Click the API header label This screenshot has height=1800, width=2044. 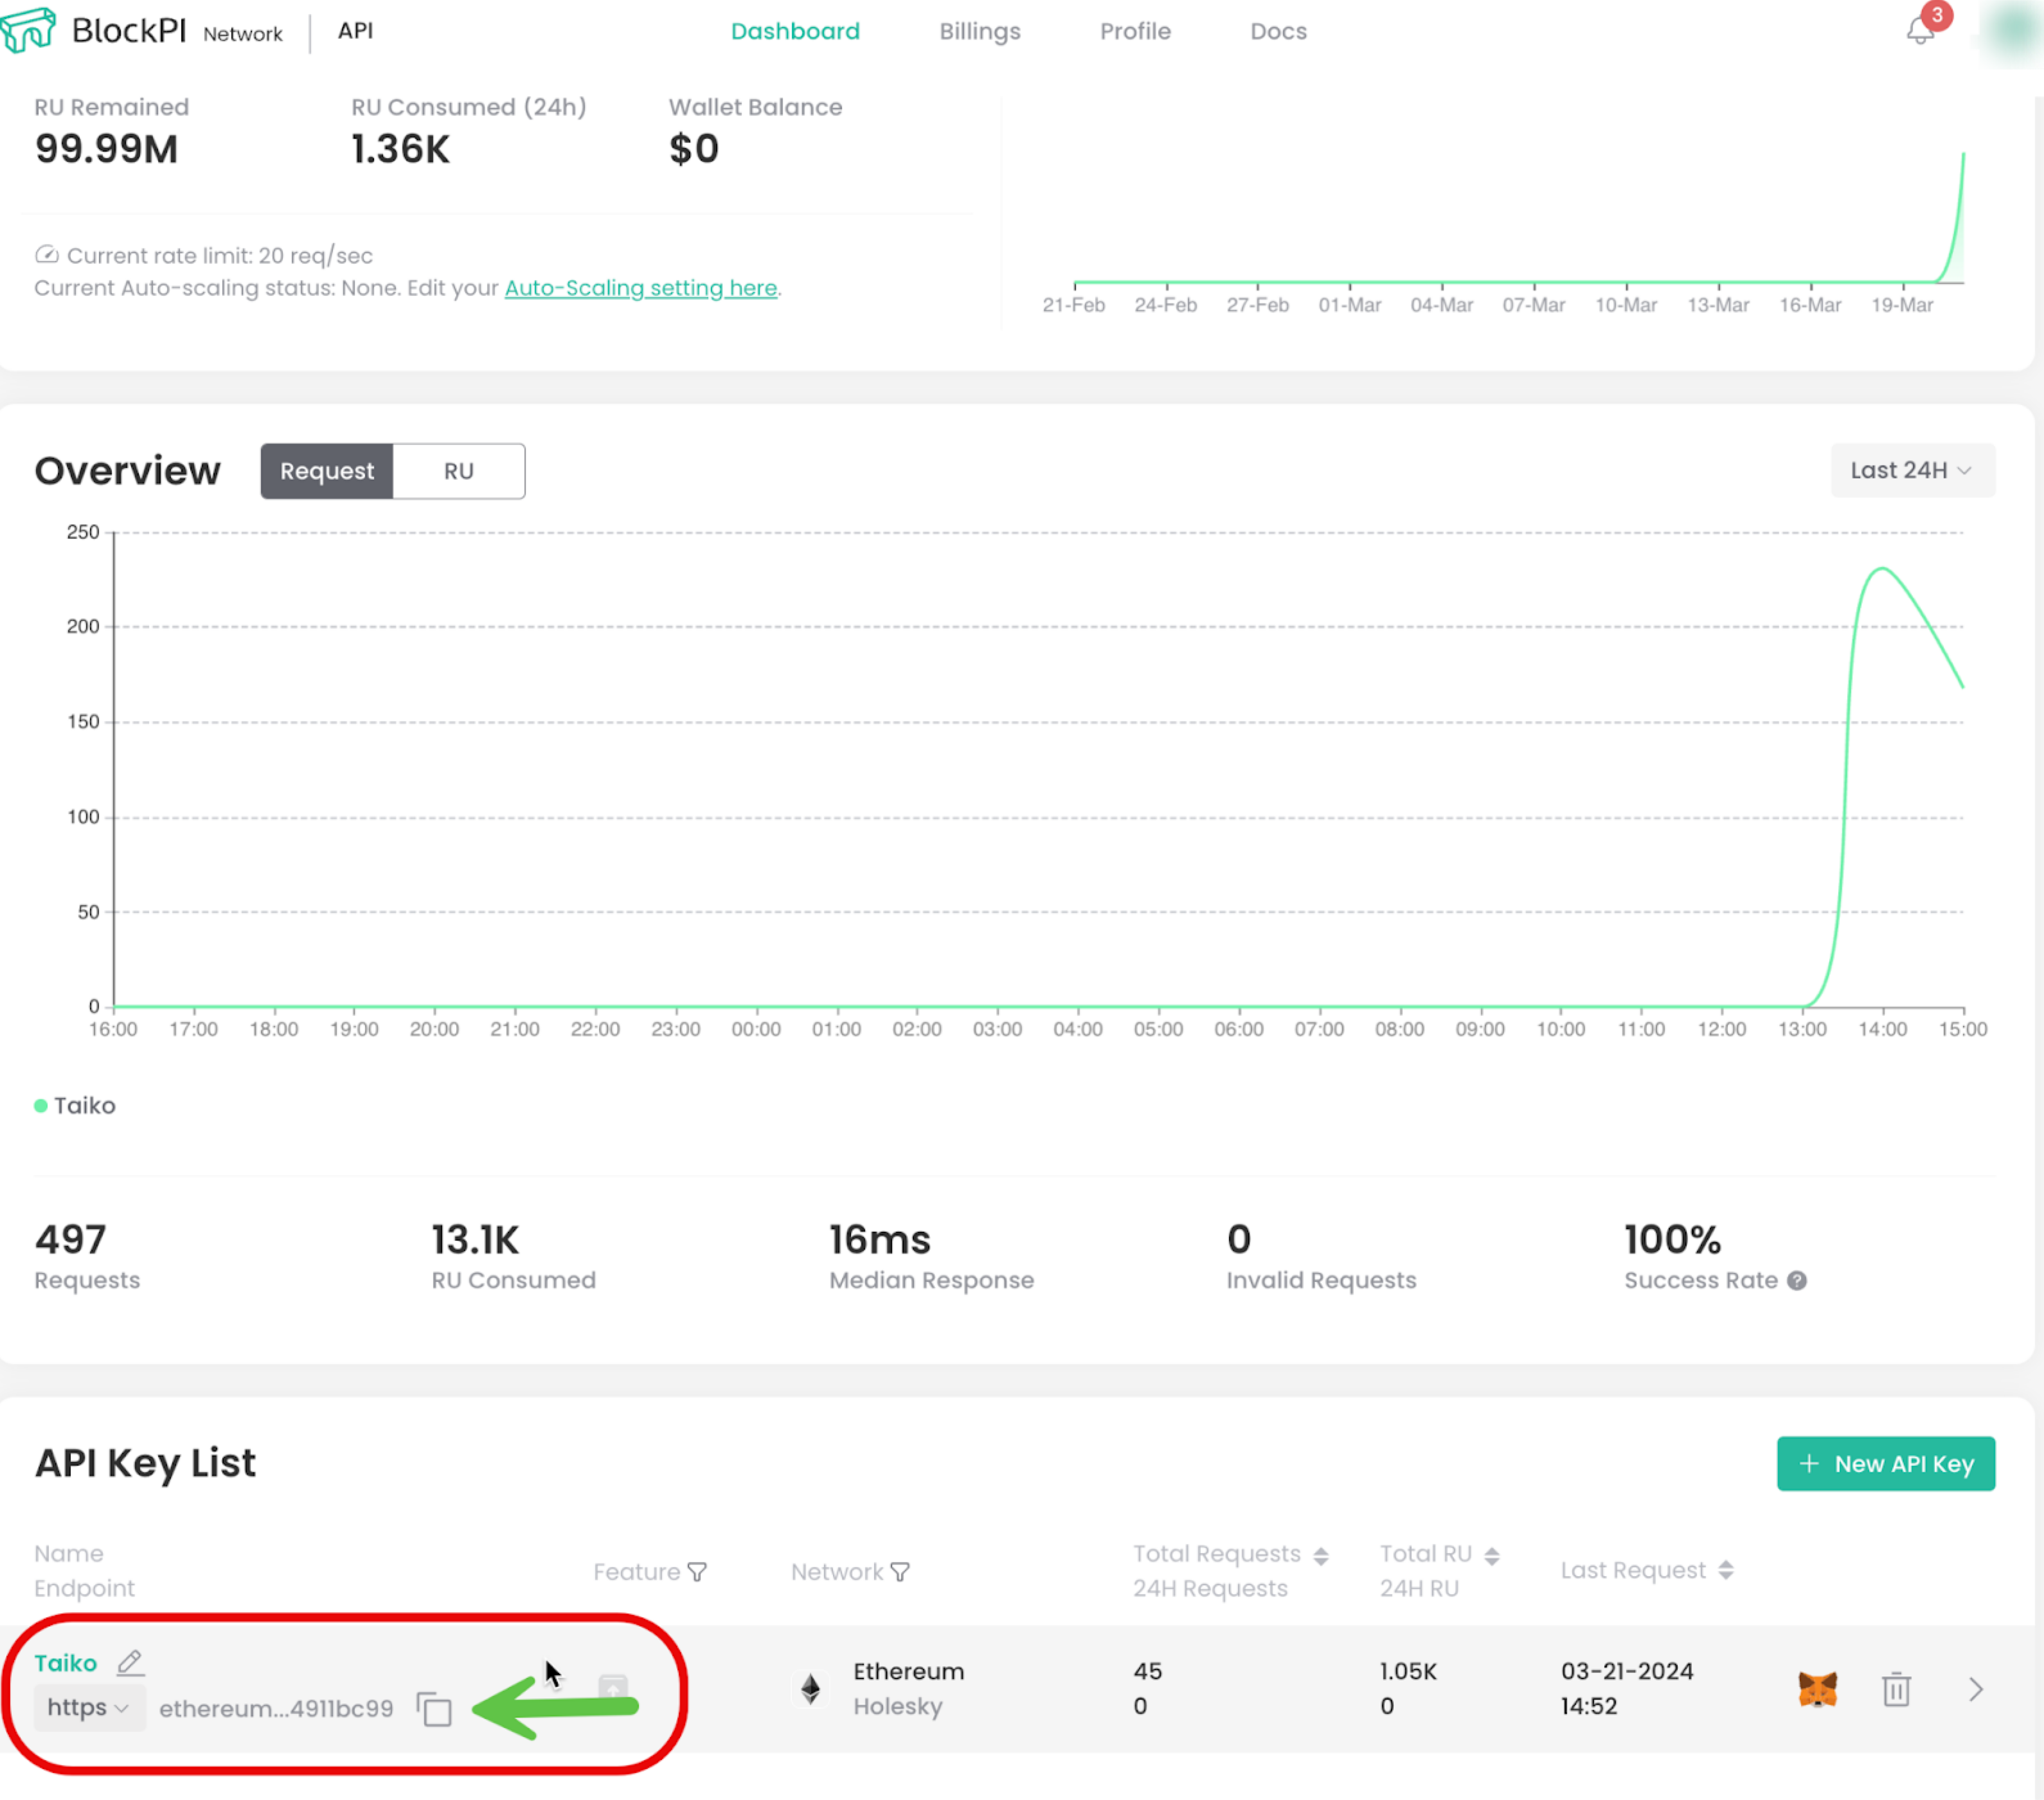355,30
